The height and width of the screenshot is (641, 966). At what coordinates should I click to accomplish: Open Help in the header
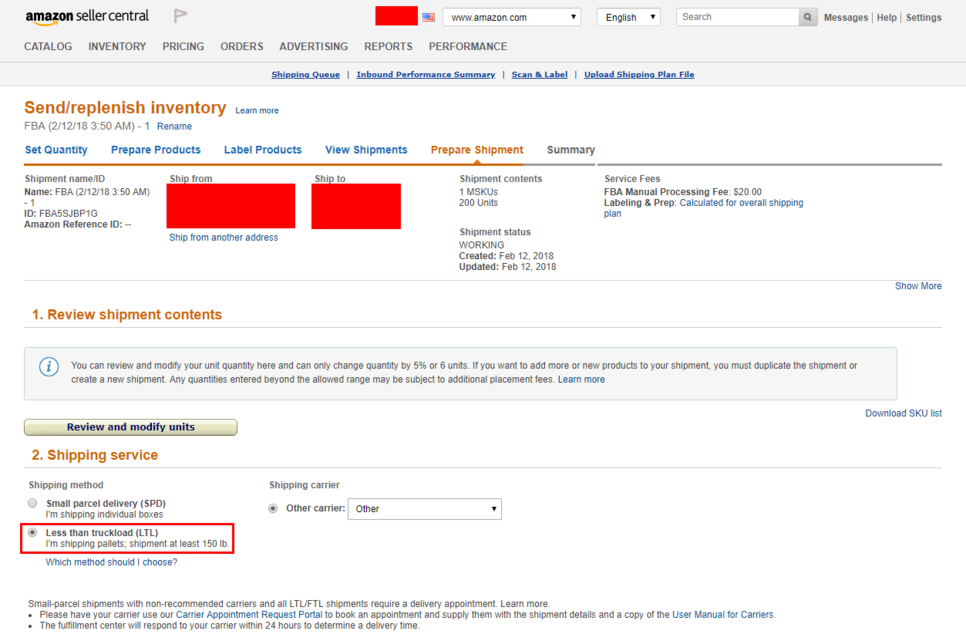click(887, 18)
